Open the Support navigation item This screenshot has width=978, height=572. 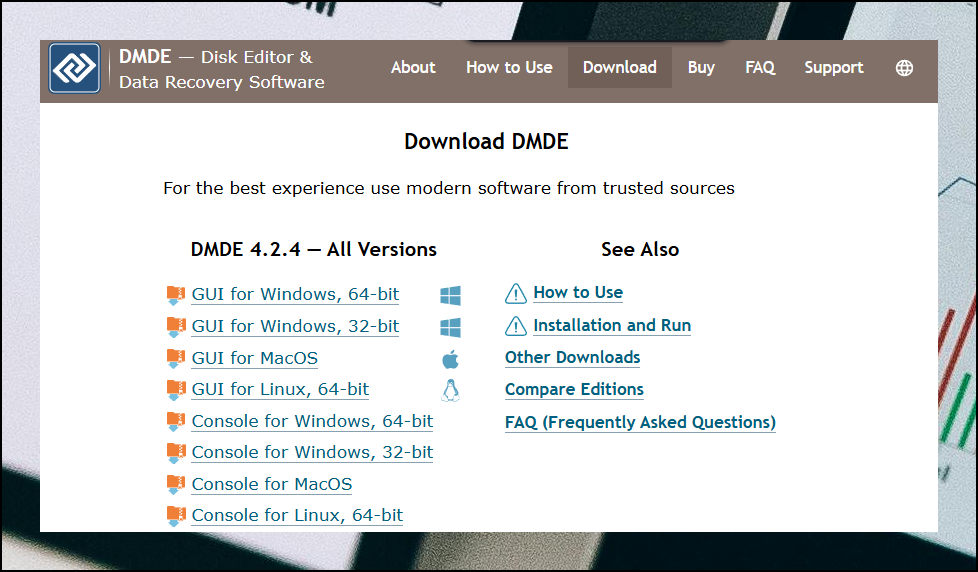click(x=833, y=67)
